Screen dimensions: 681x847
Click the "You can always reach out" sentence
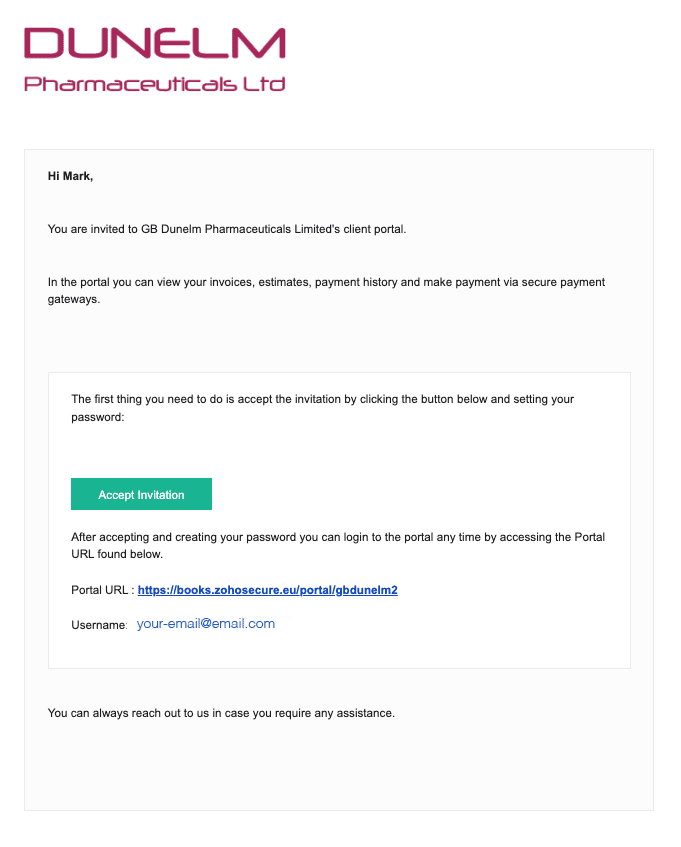pos(221,713)
